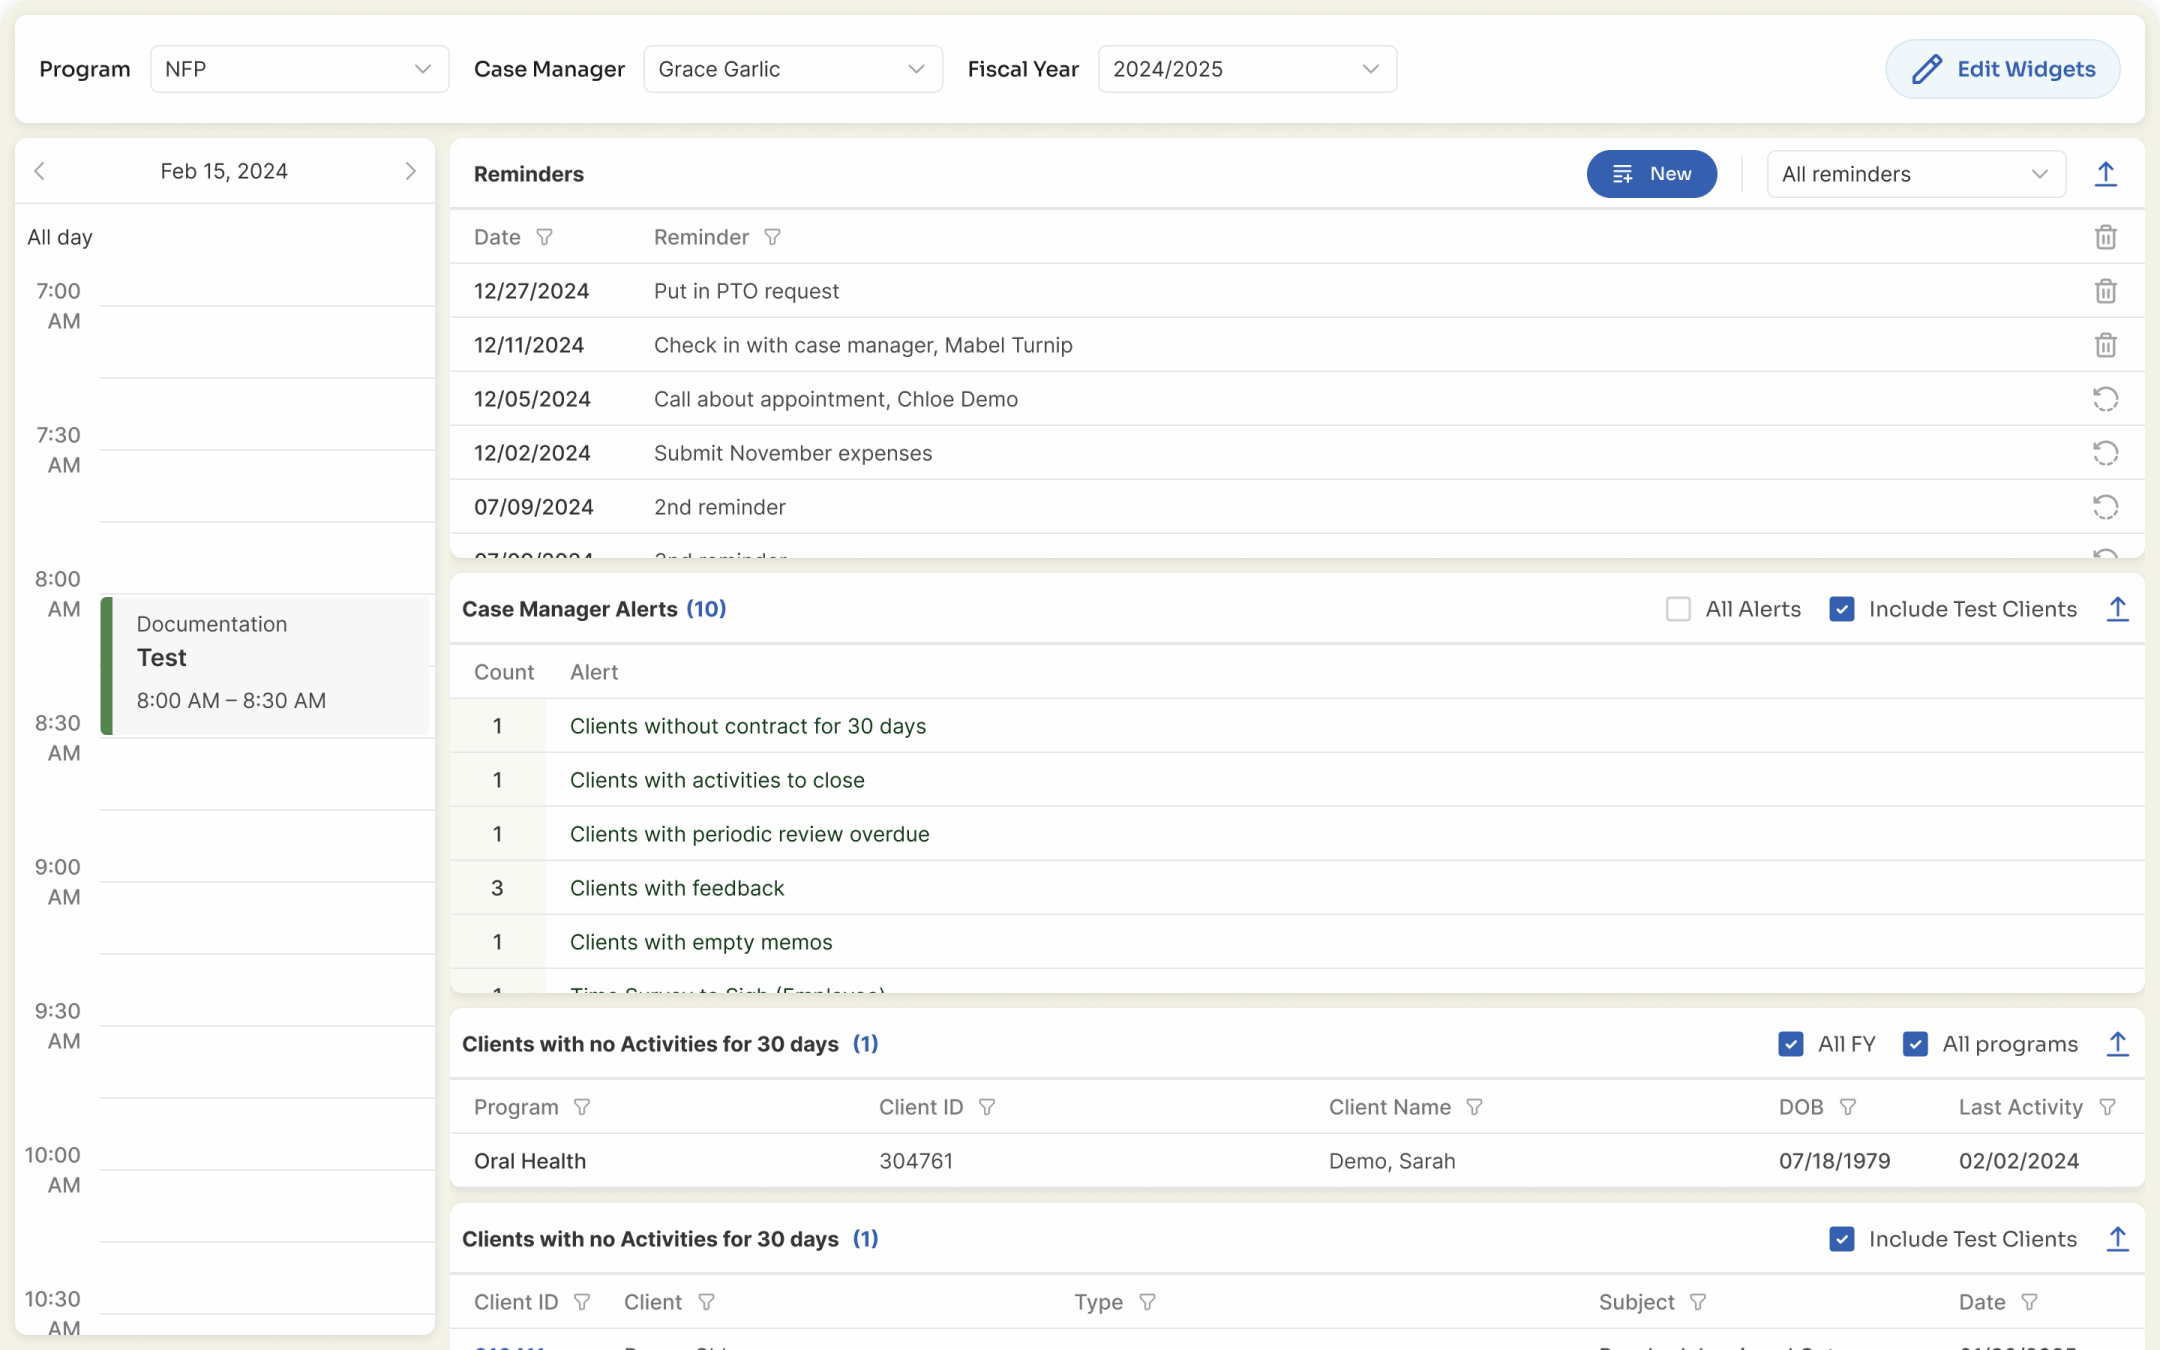Click the Edit Widgets button

coord(2002,69)
